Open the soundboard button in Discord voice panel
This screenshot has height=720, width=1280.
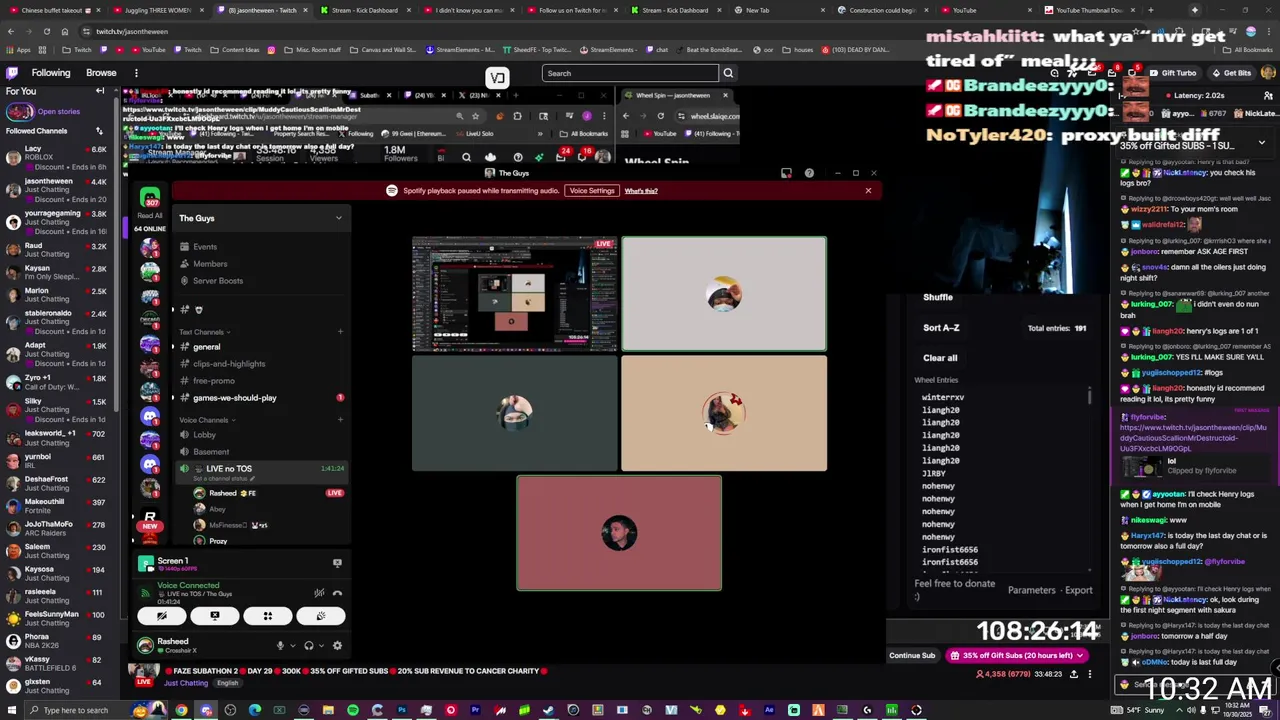(320, 616)
